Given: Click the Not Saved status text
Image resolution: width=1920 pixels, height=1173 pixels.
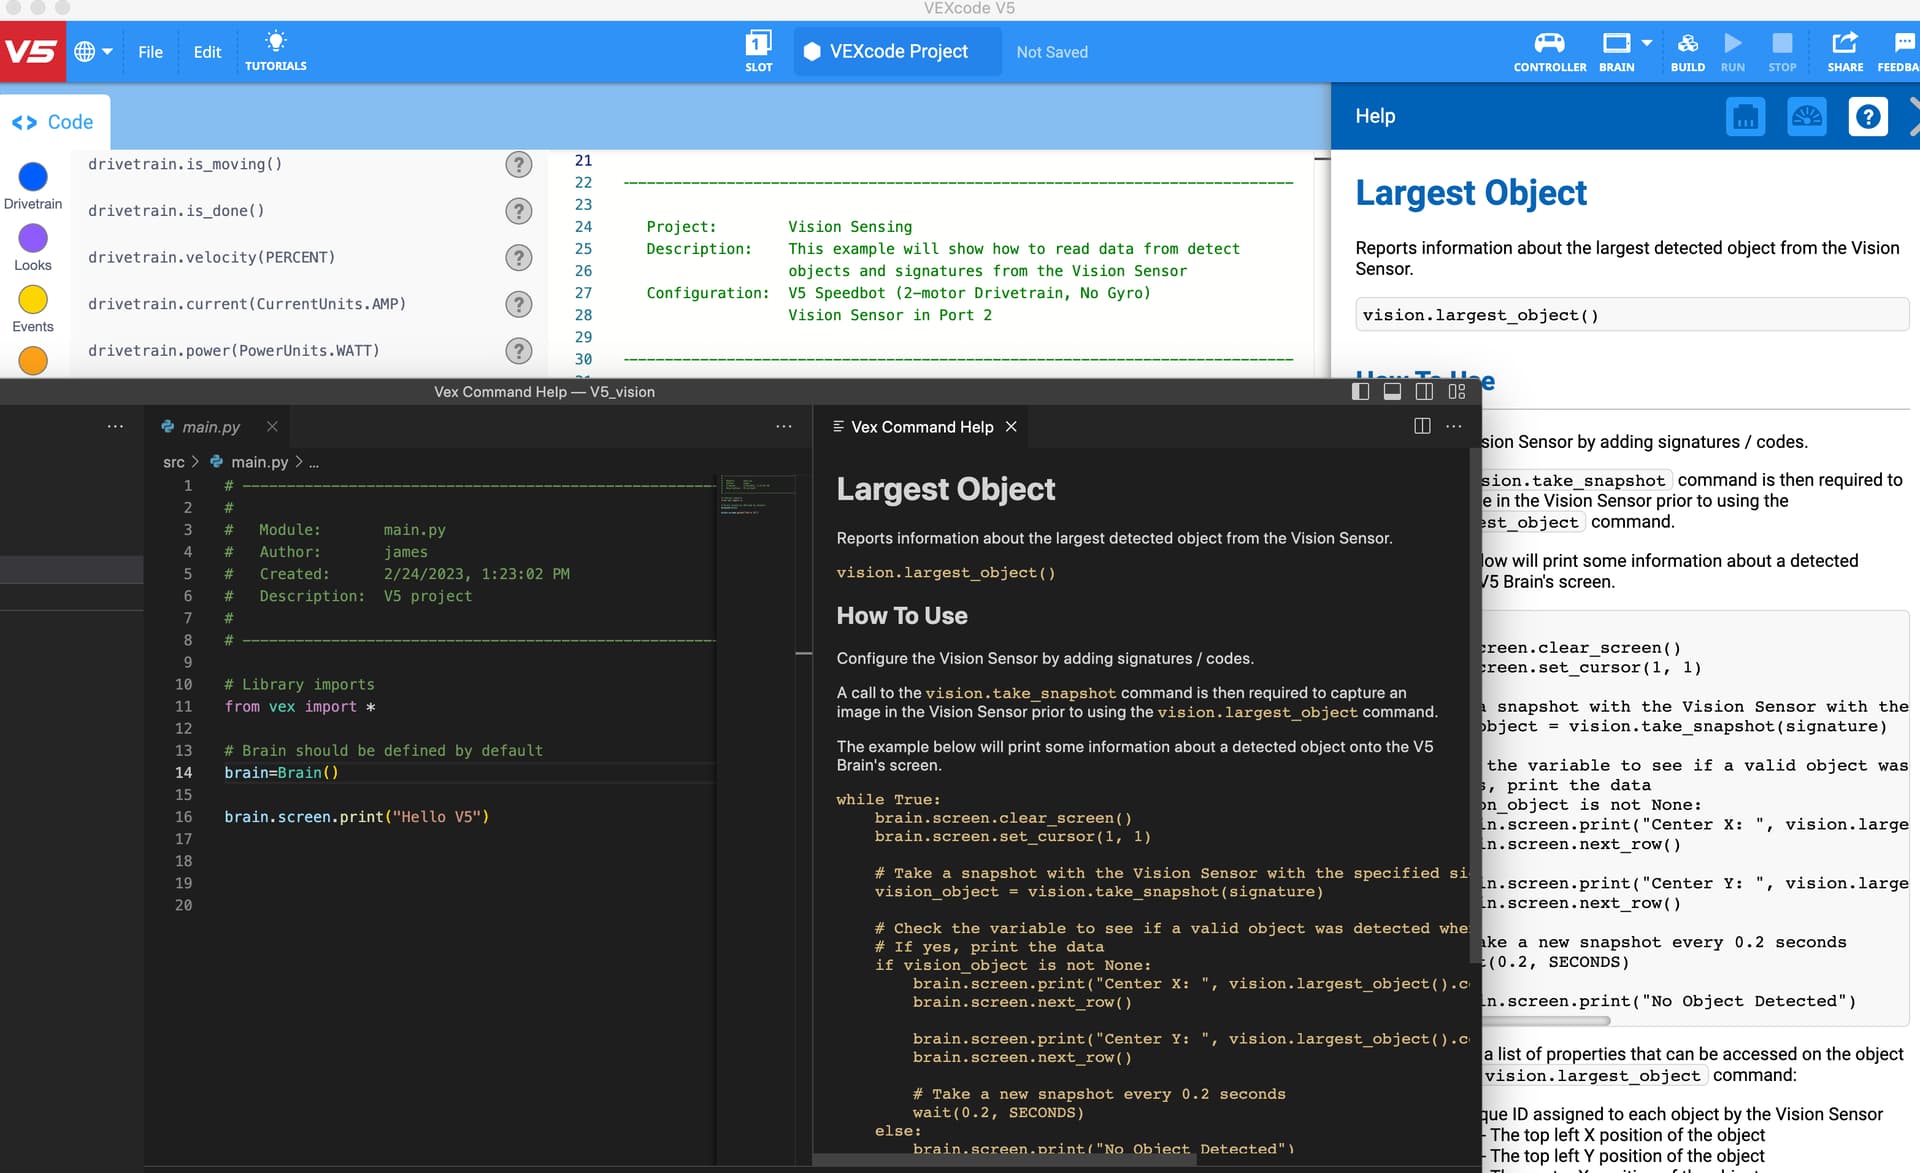Looking at the screenshot, I should (1052, 52).
